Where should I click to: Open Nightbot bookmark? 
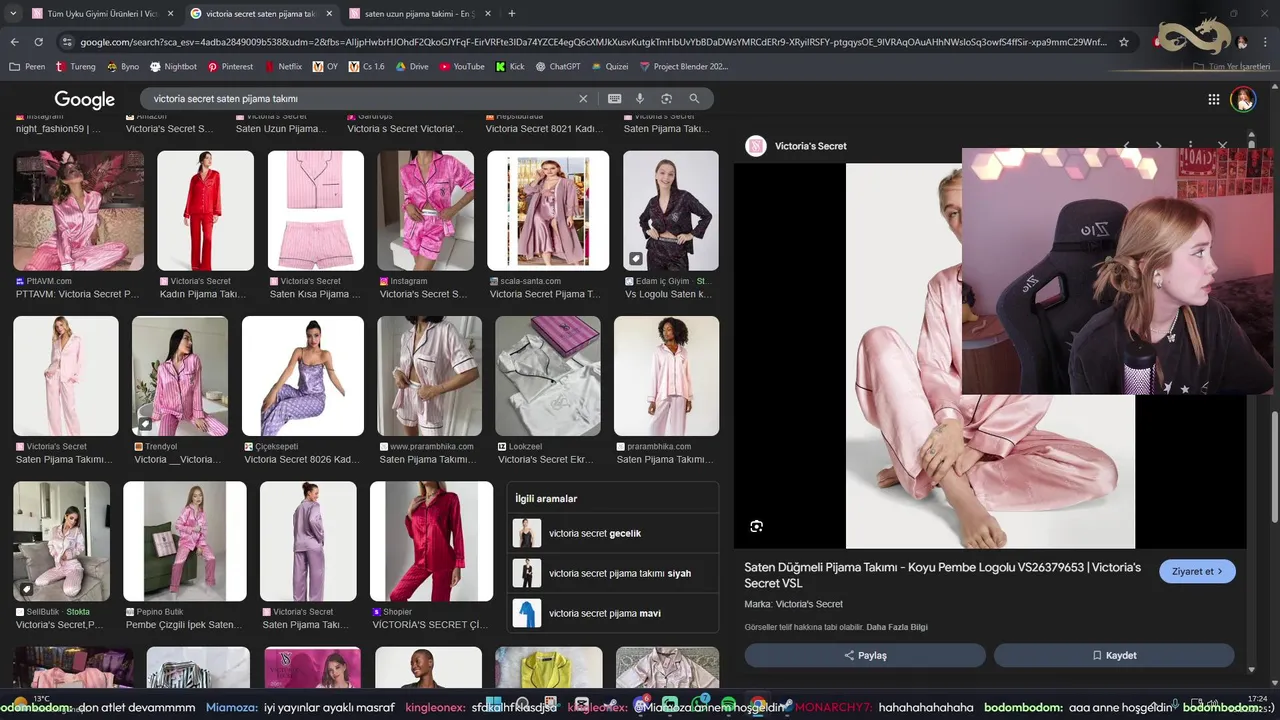coord(173,67)
